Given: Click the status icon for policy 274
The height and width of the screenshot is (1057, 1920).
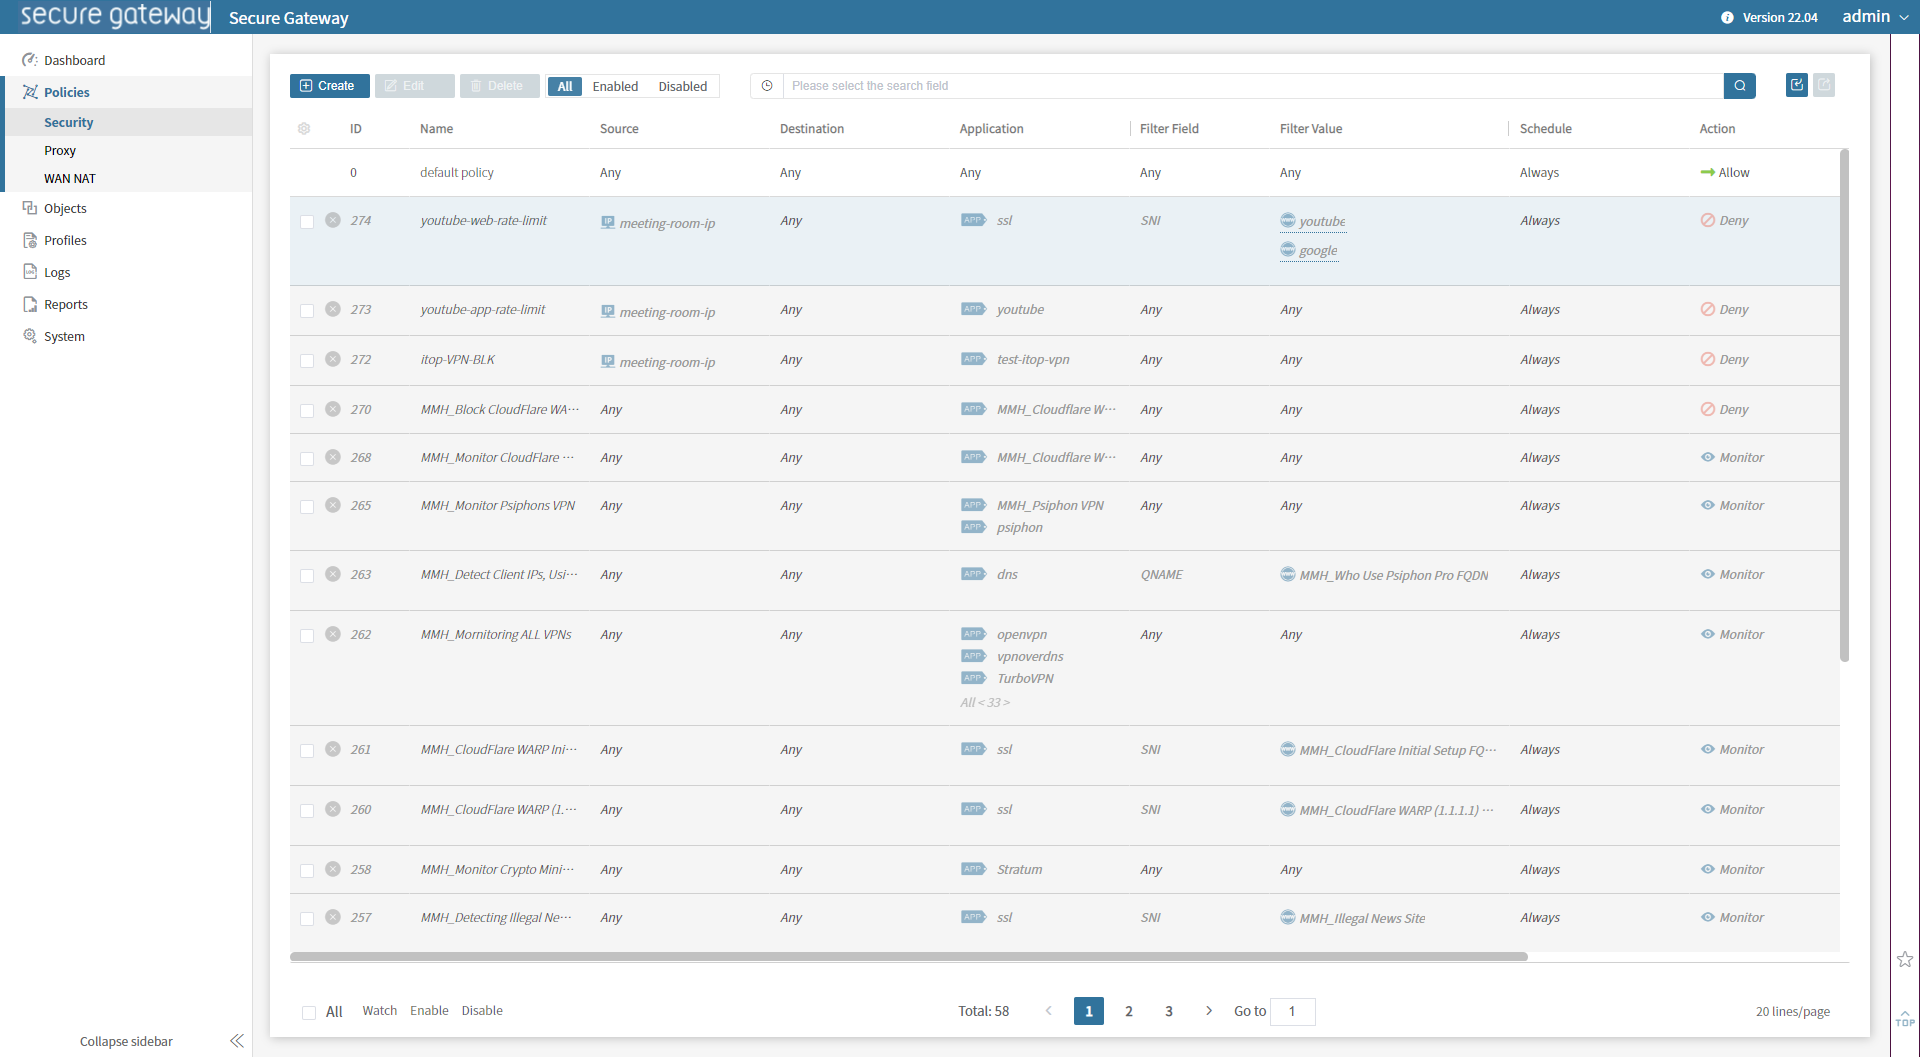Looking at the screenshot, I should coord(333,221).
